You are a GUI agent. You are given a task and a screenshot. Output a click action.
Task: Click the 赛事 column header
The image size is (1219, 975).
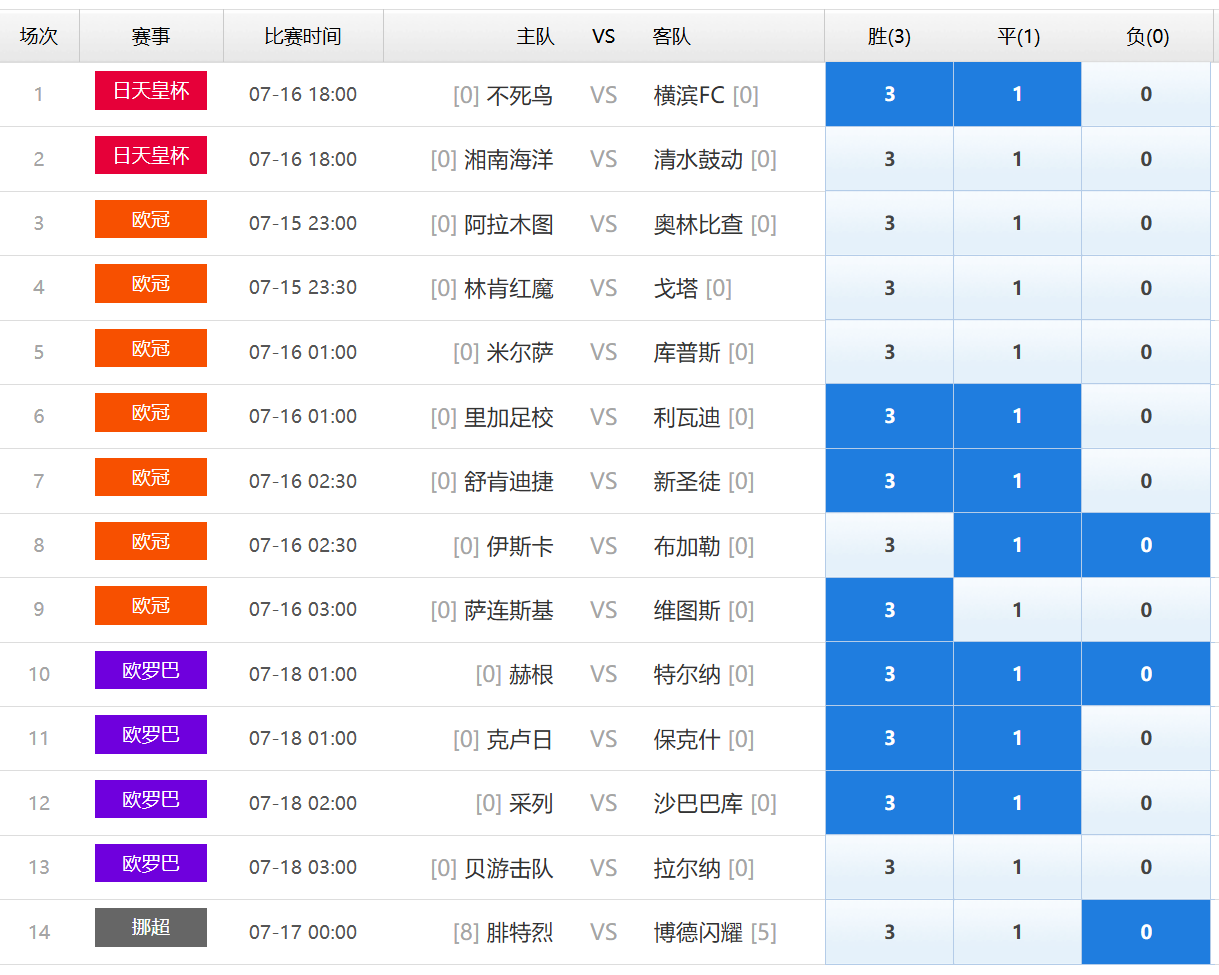point(151,37)
